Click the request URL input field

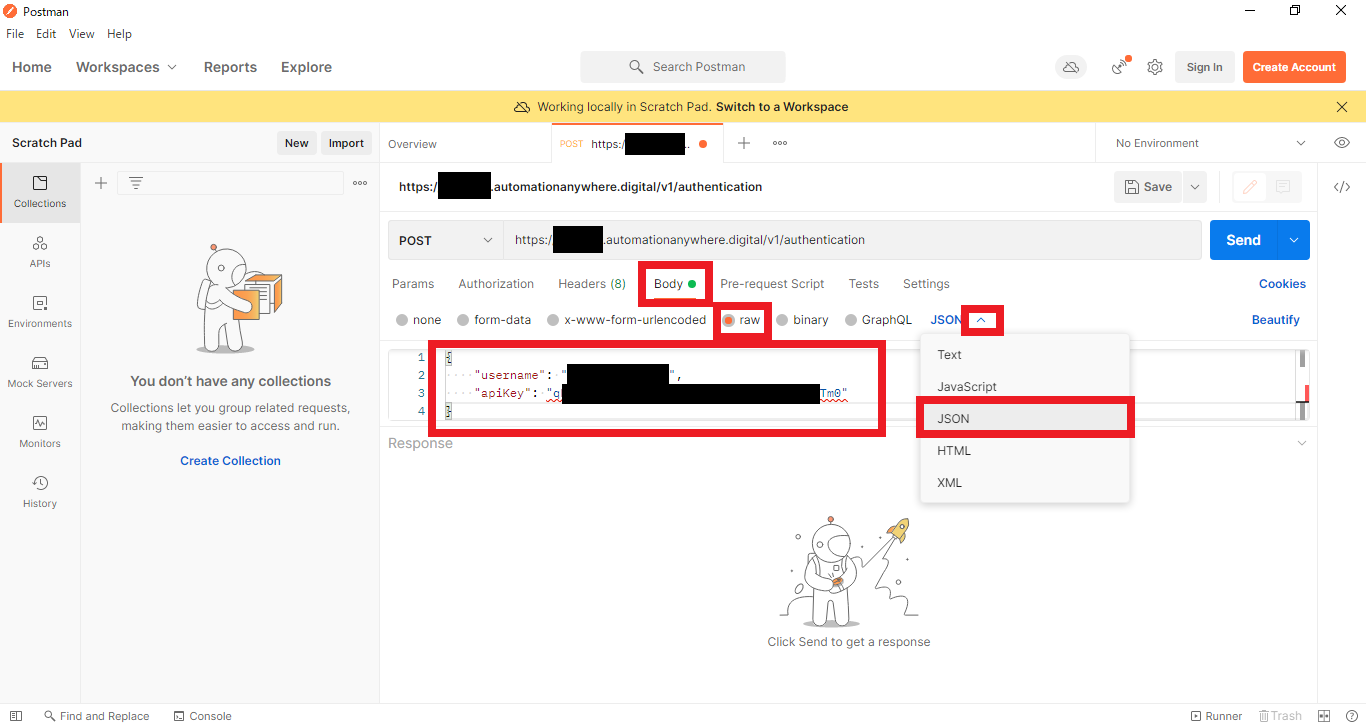point(852,240)
